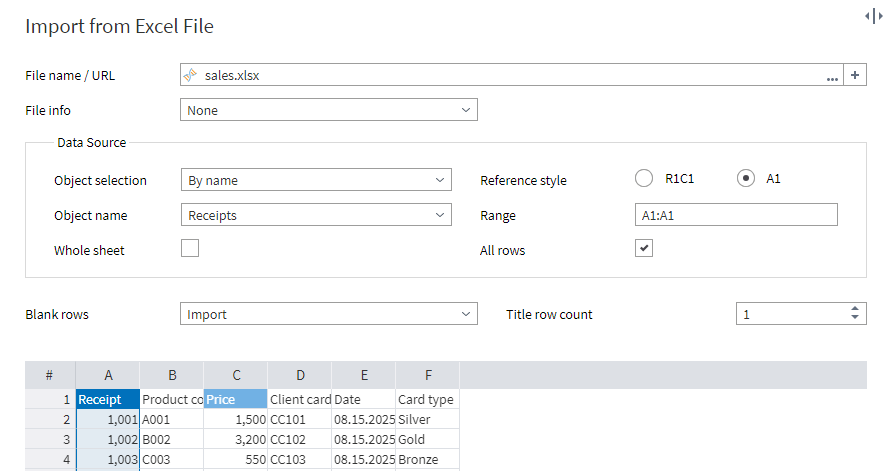Click the Price header cell
The width and height of the screenshot is (890, 471).
coord(235,399)
